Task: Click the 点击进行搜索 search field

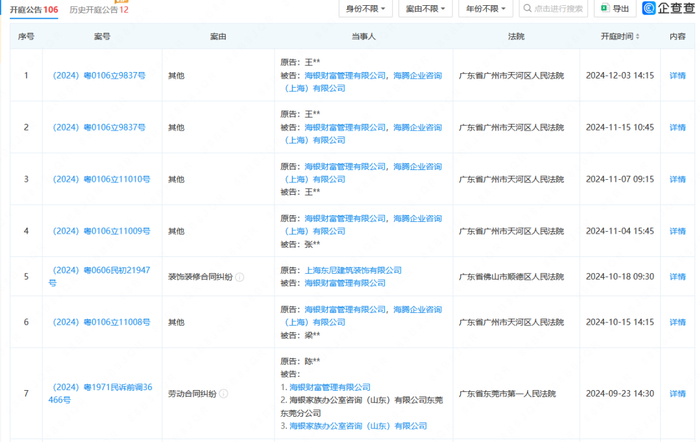Action: pos(560,9)
